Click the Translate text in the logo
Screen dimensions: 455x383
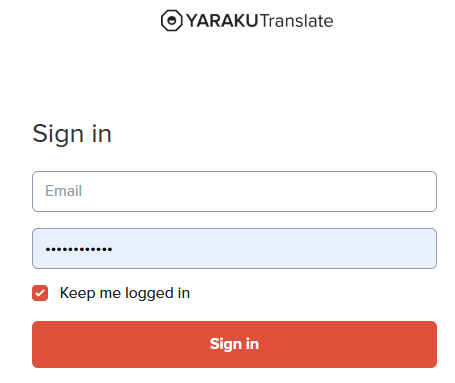tap(296, 21)
